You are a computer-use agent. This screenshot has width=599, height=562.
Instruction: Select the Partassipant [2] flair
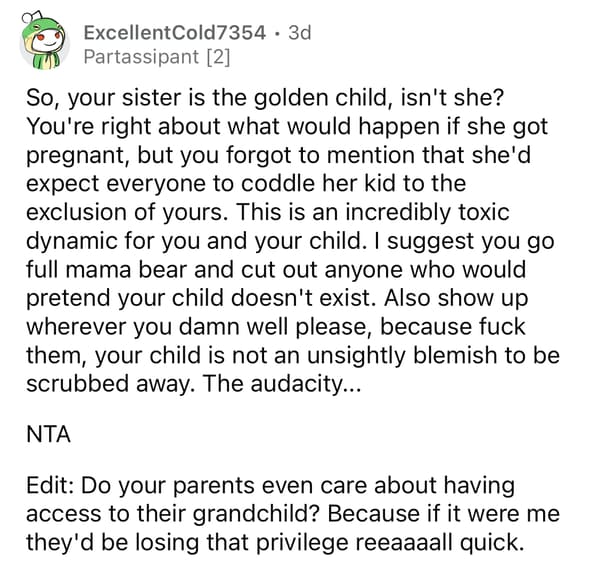pyautogui.click(x=157, y=57)
